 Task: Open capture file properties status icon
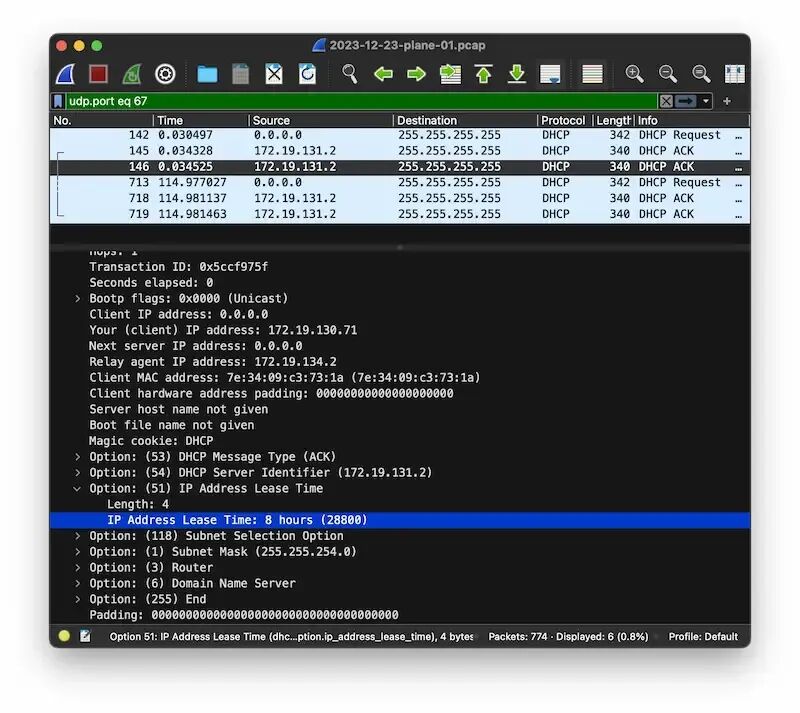coord(85,636)
